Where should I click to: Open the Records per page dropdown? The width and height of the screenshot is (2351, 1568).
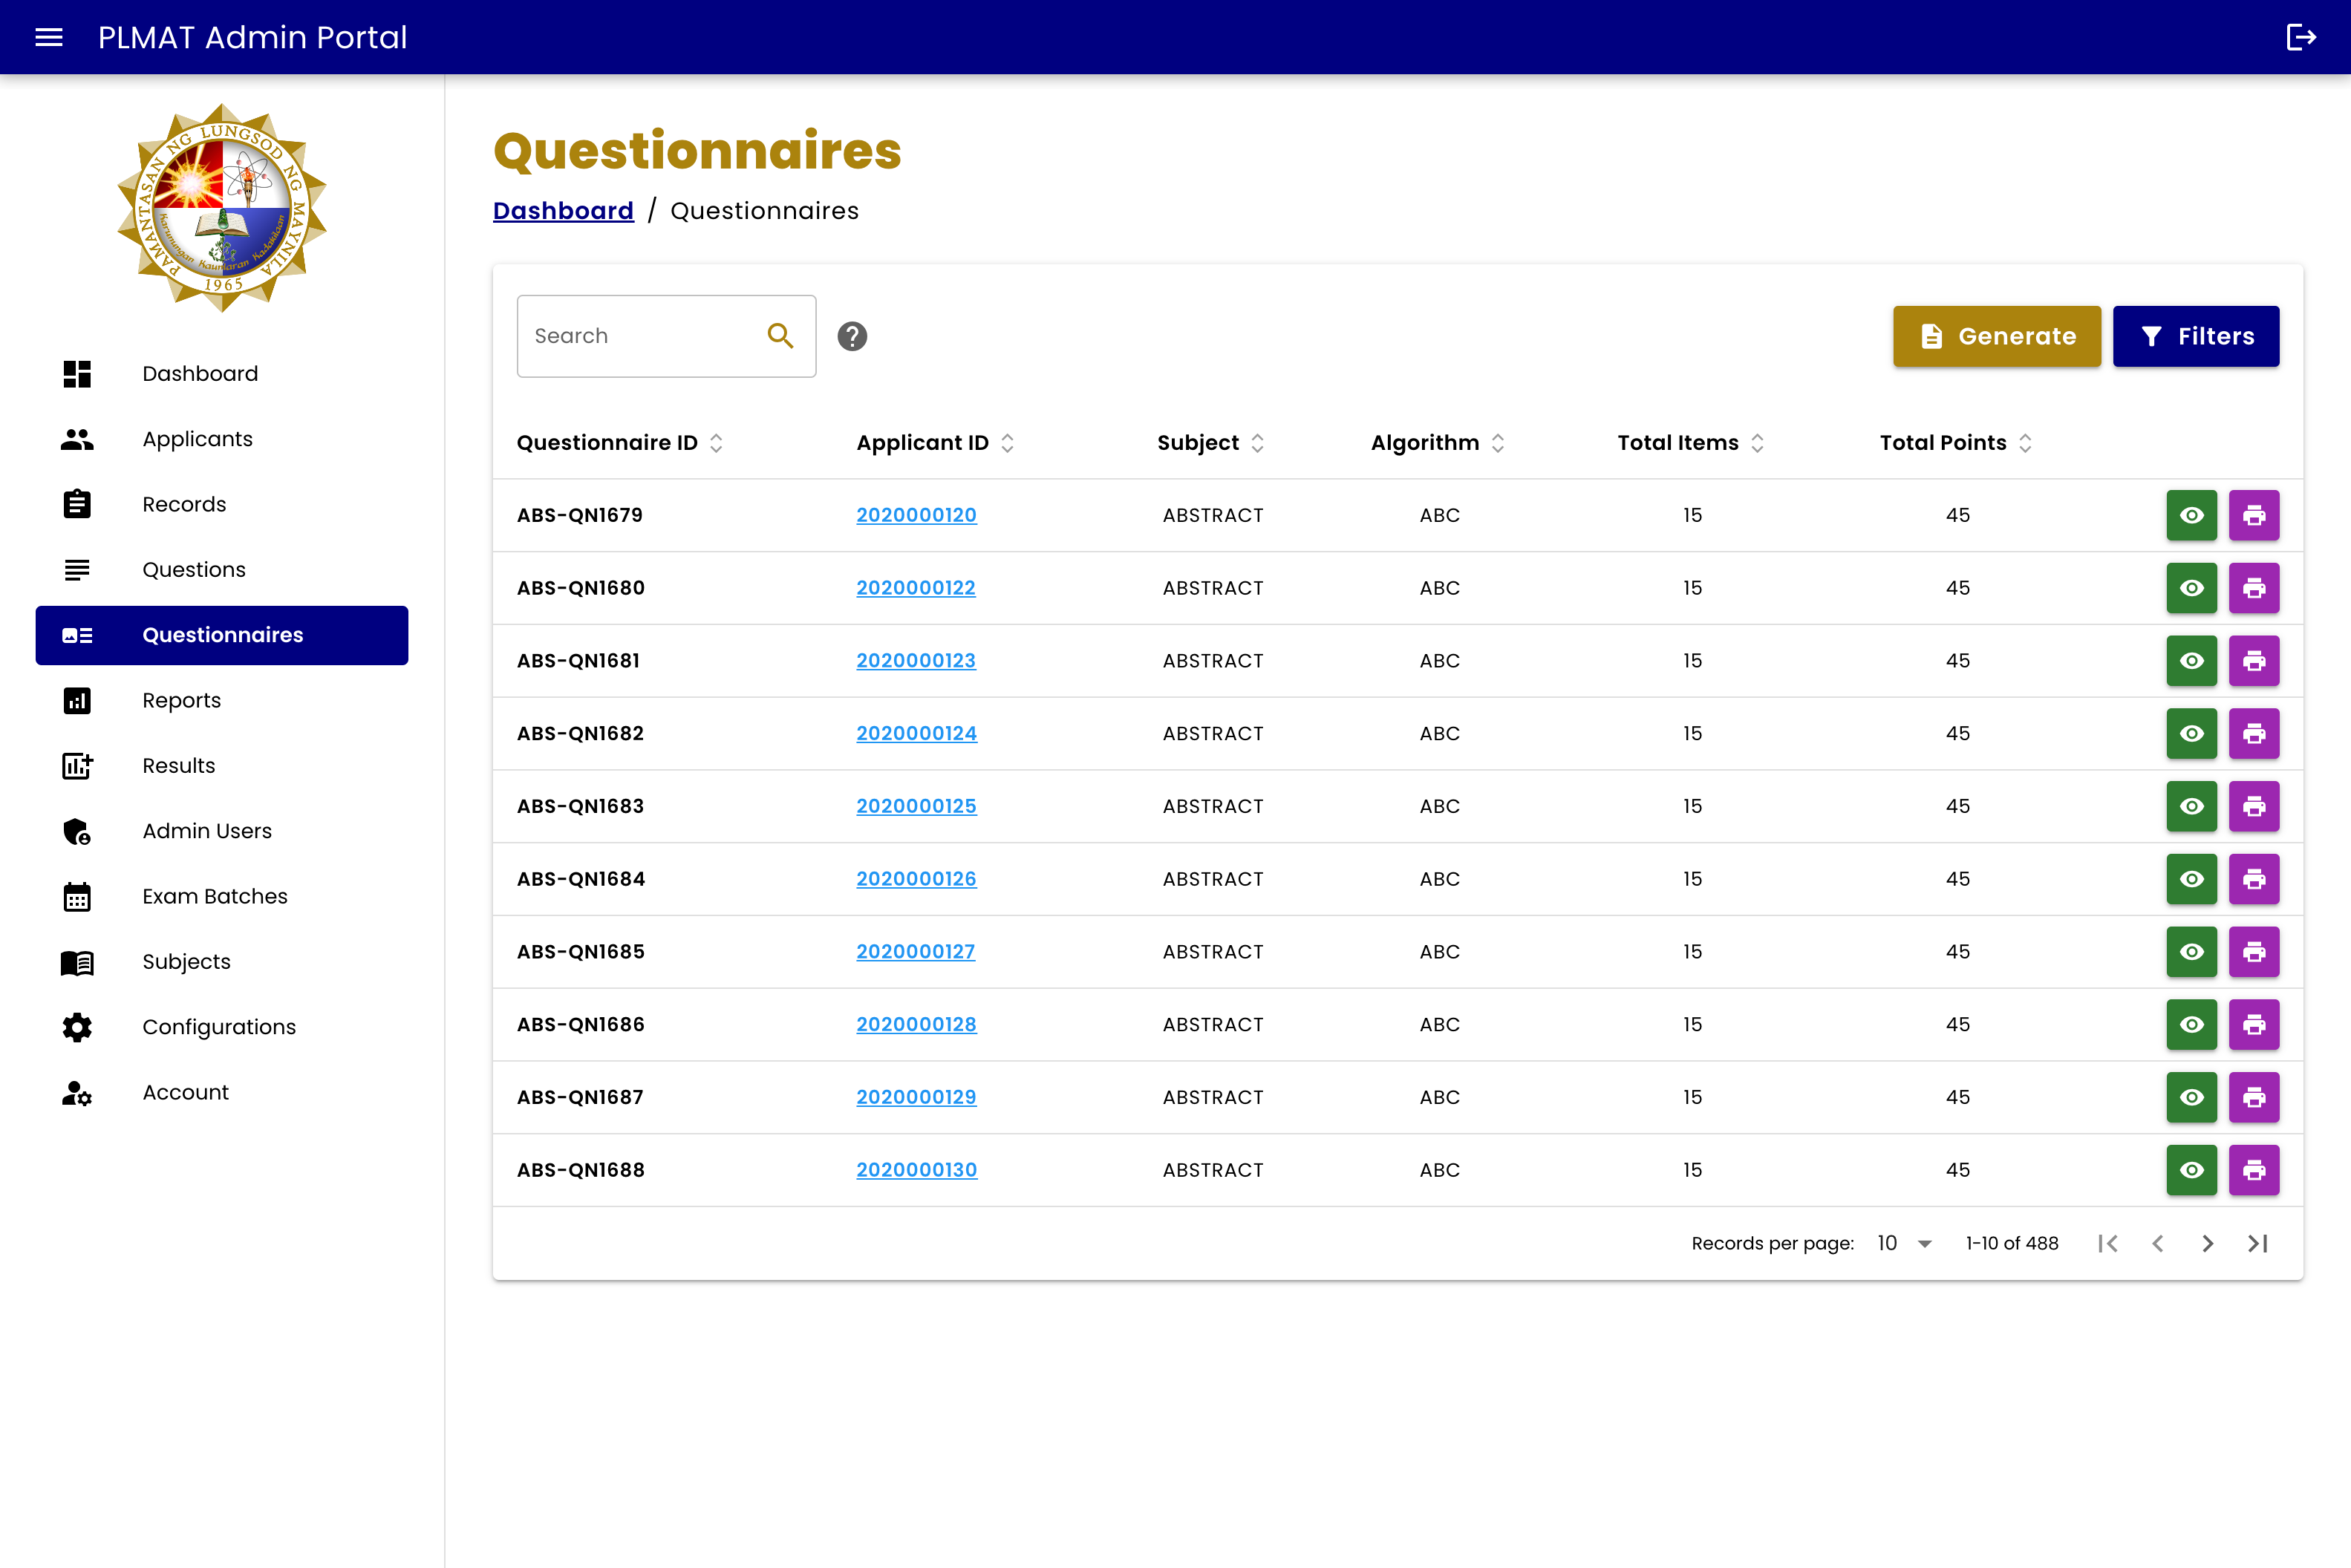click(x=1904, y=1243)
